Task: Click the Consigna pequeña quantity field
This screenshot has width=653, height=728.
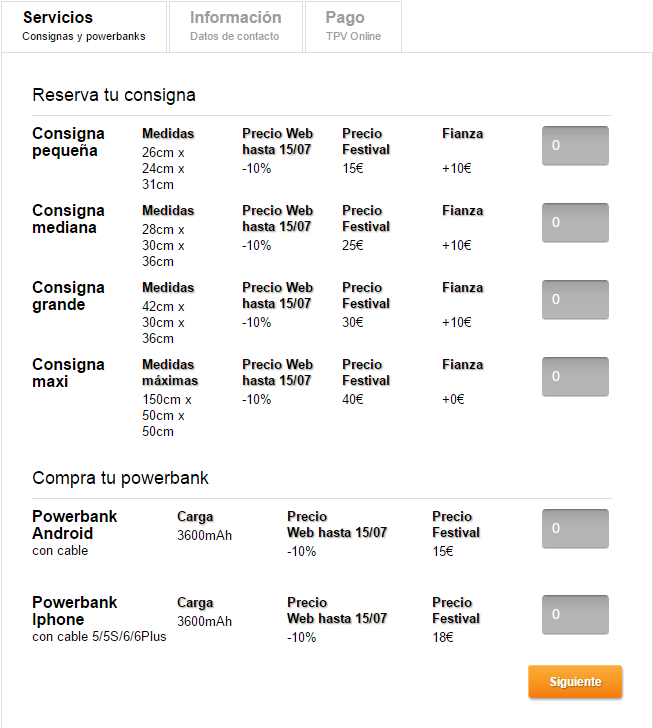Action: [575, 145]
